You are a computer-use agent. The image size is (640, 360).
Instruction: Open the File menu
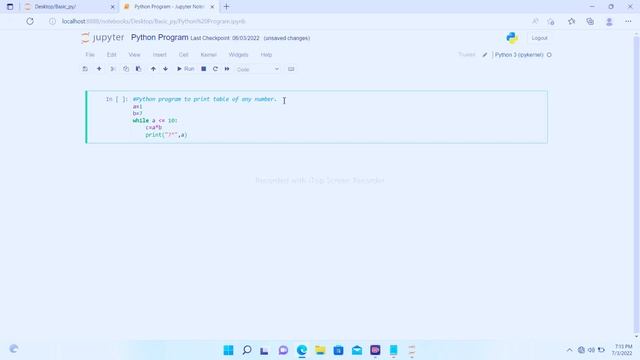90,55
